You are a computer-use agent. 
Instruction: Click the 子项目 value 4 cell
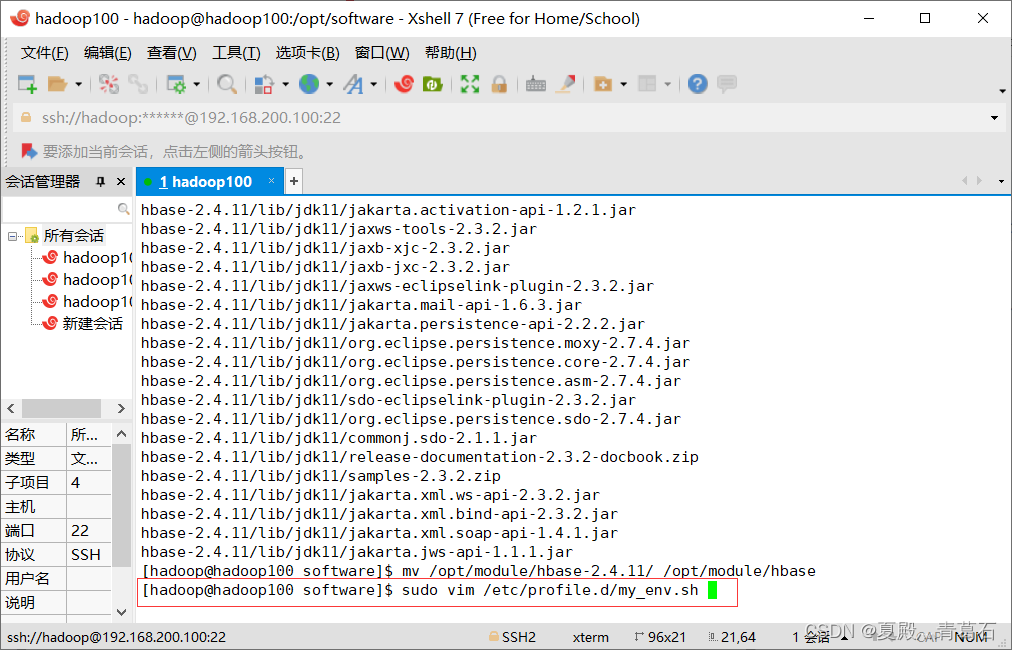pos(89,482)
